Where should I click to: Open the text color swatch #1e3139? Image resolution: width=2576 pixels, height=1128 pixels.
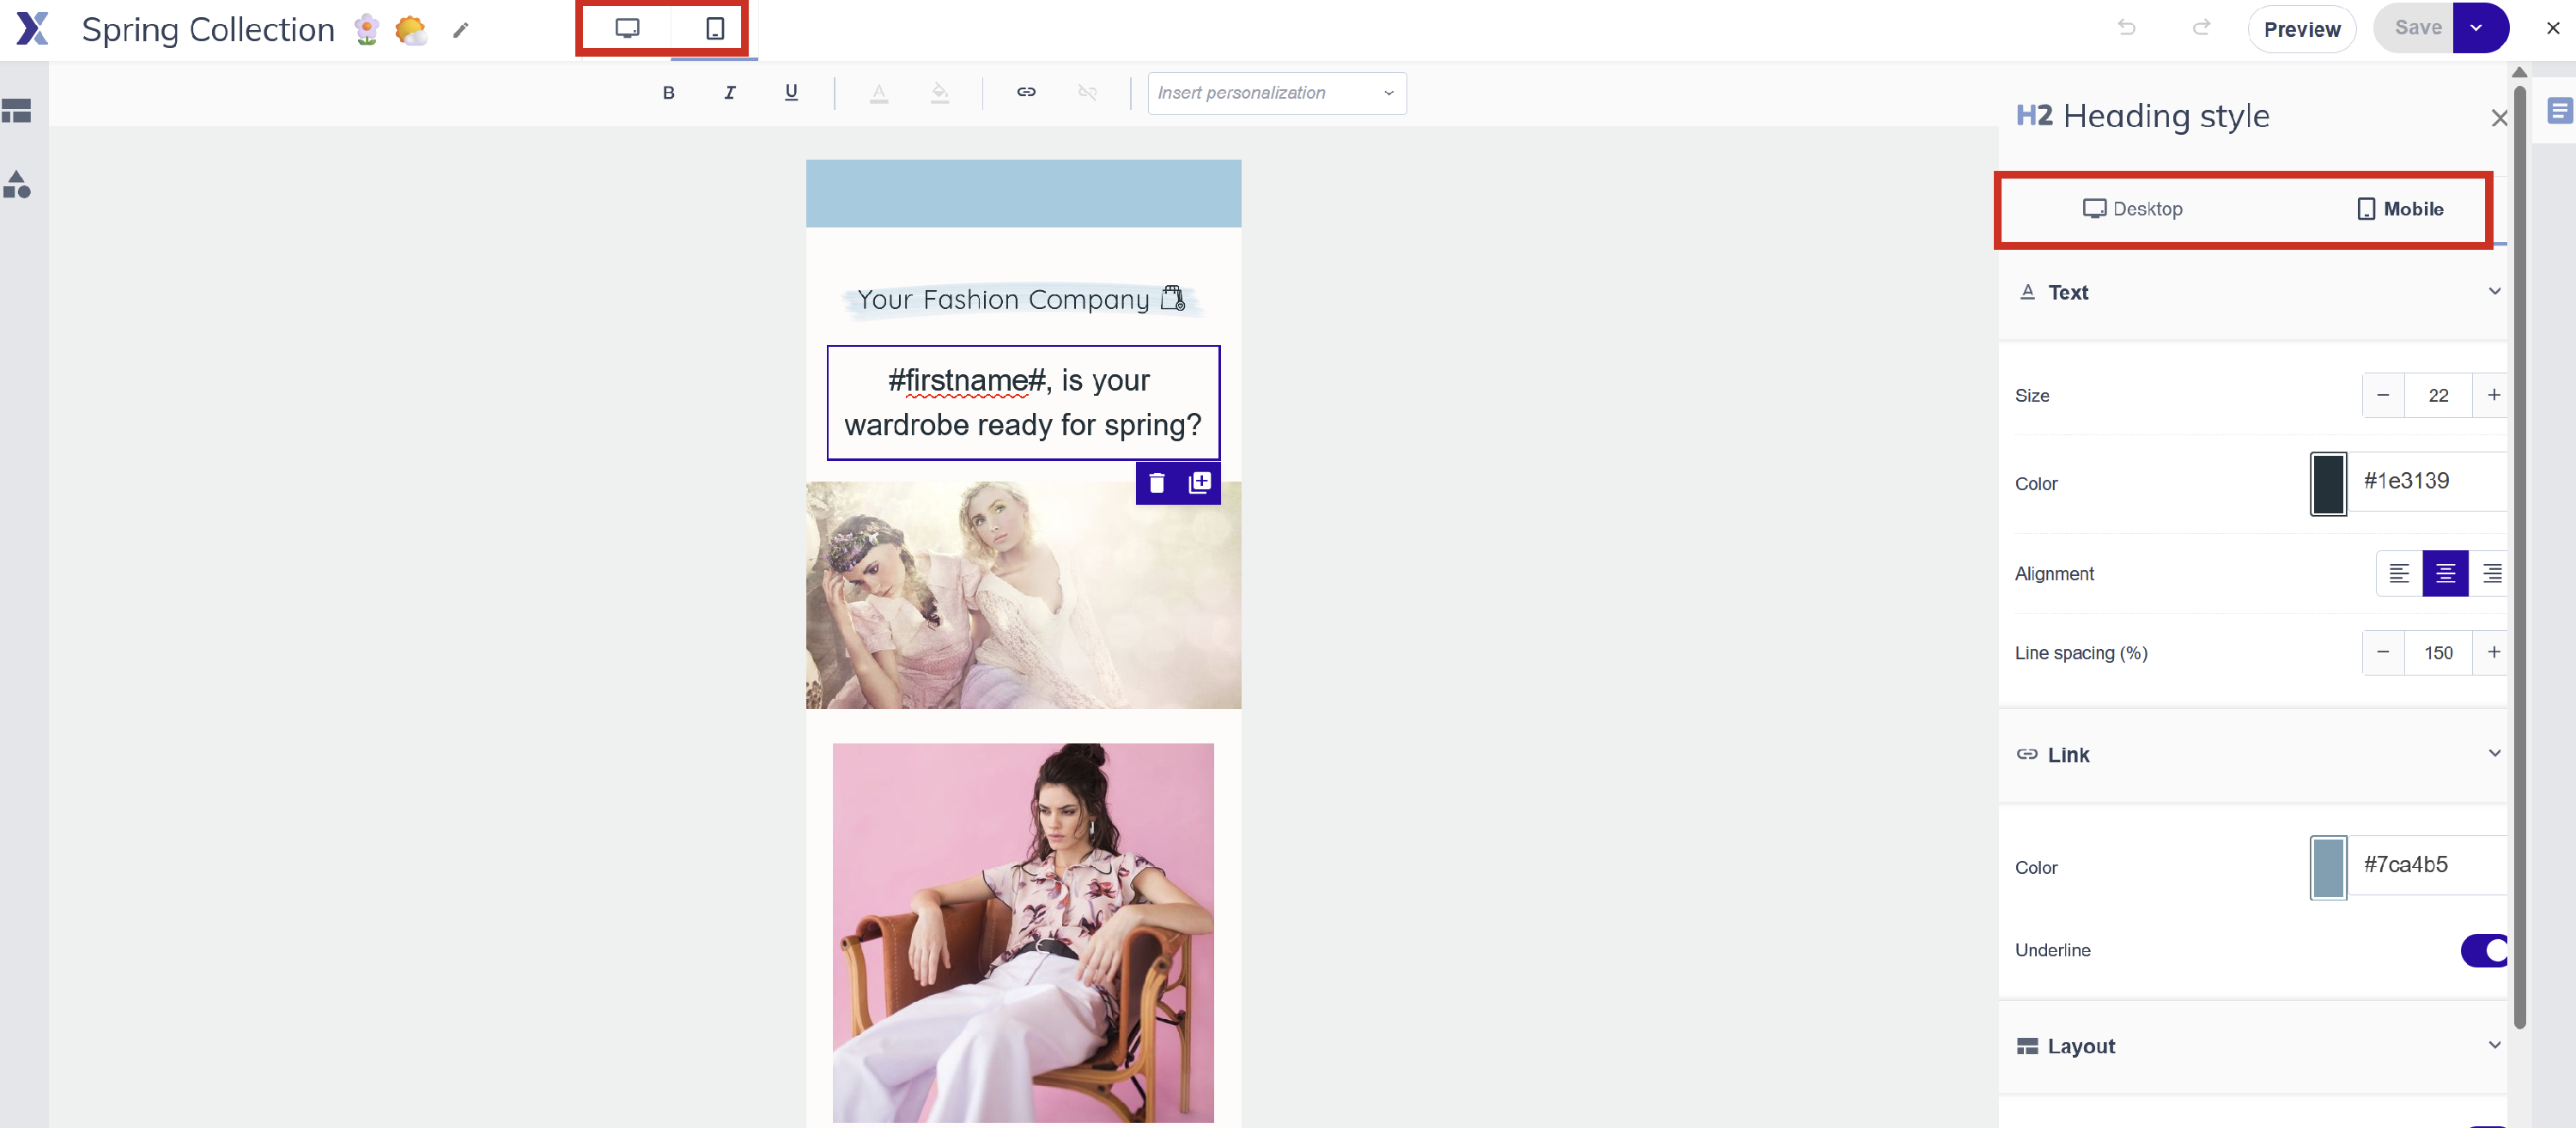[2327, 484]
